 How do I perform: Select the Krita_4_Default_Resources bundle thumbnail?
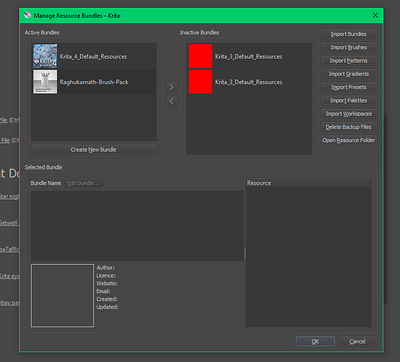coord(45,56)
